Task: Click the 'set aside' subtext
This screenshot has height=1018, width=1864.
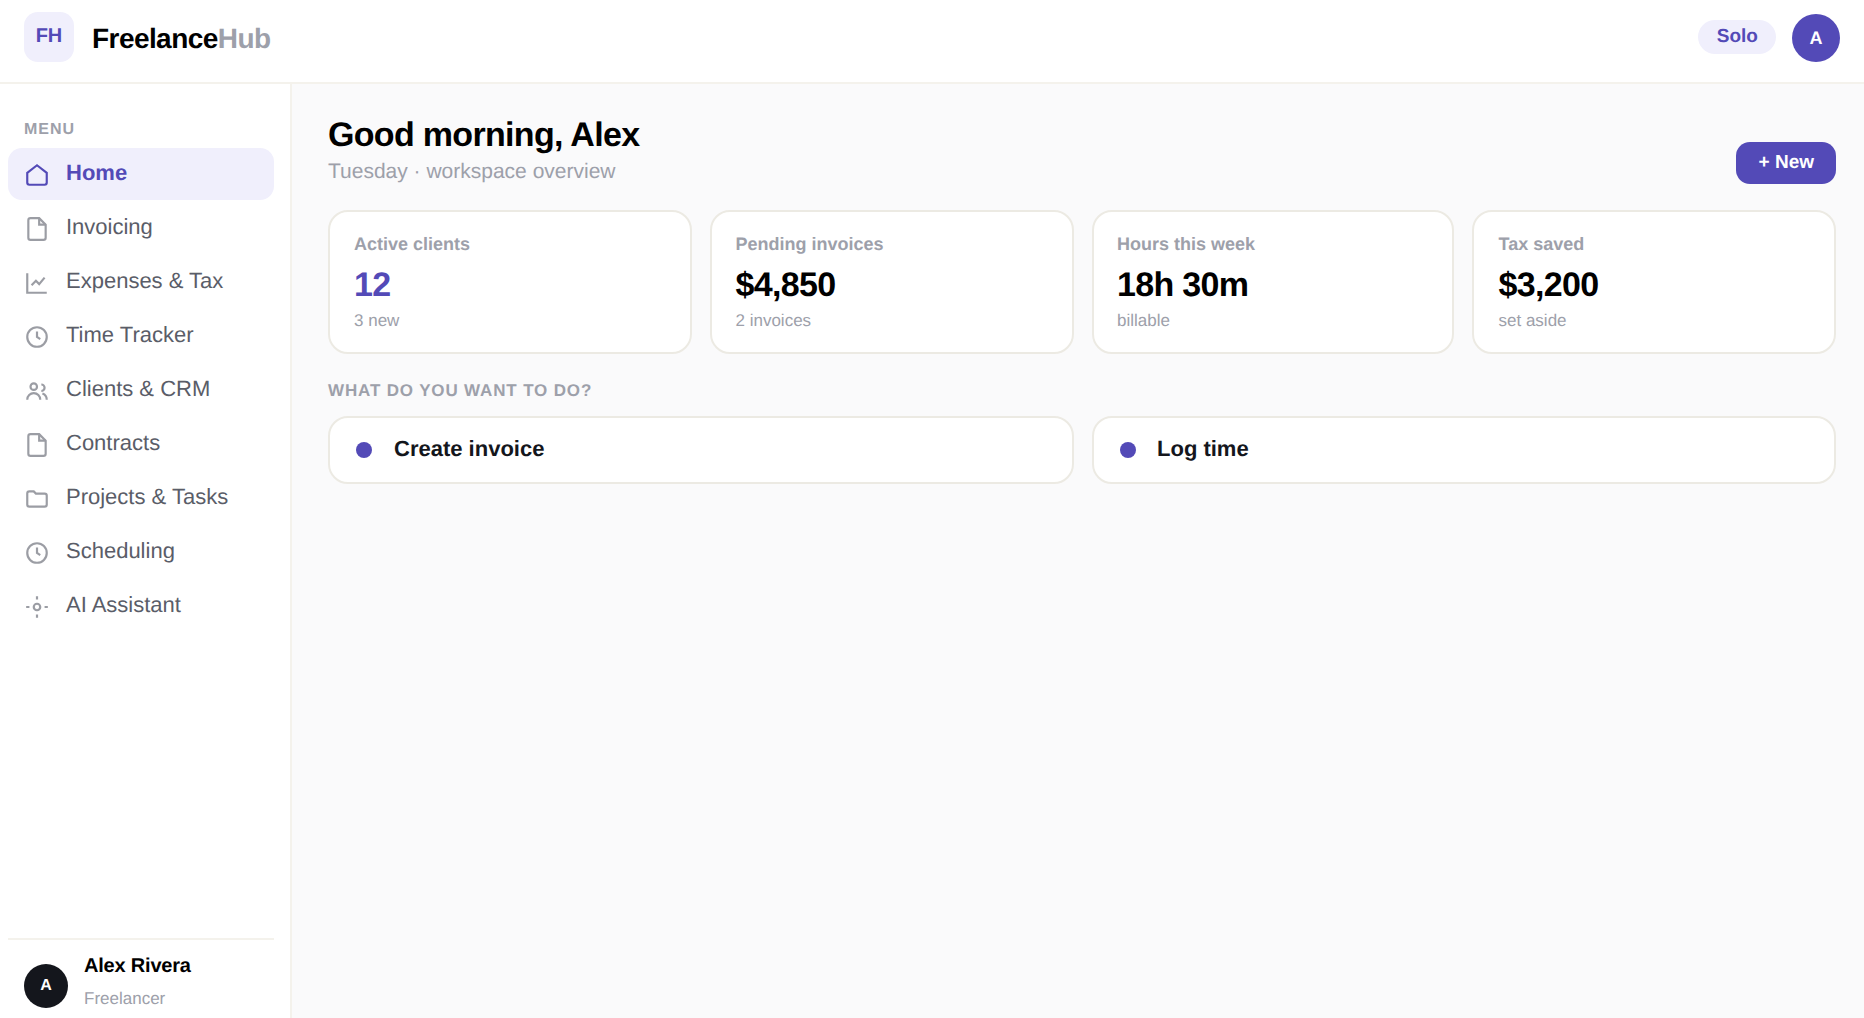Action: coord(1532,321)
